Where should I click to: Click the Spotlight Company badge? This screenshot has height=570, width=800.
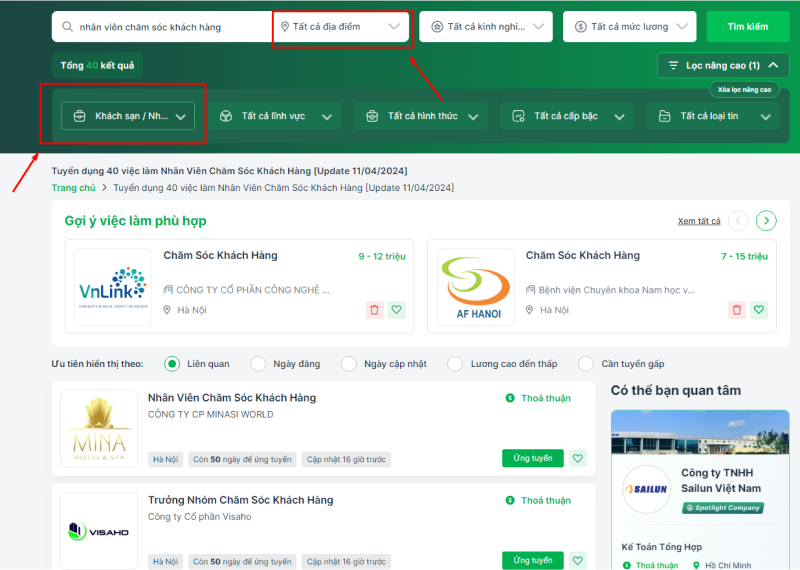723,508
